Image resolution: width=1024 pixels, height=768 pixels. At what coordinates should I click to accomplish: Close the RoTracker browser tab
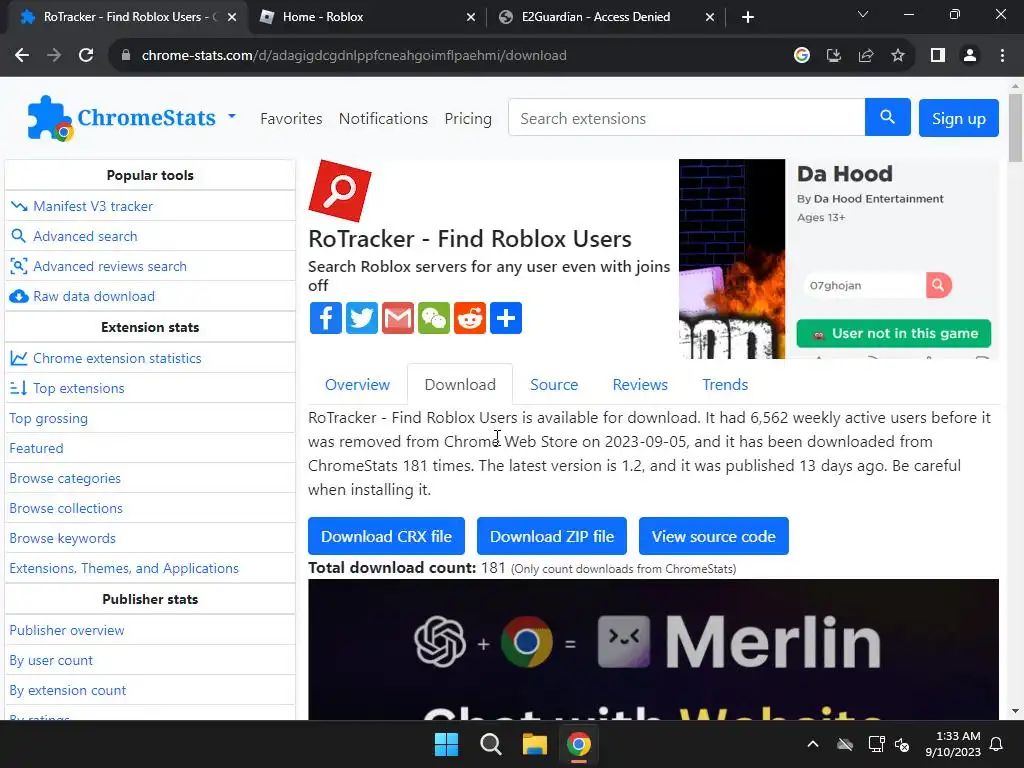coord(232,17)
